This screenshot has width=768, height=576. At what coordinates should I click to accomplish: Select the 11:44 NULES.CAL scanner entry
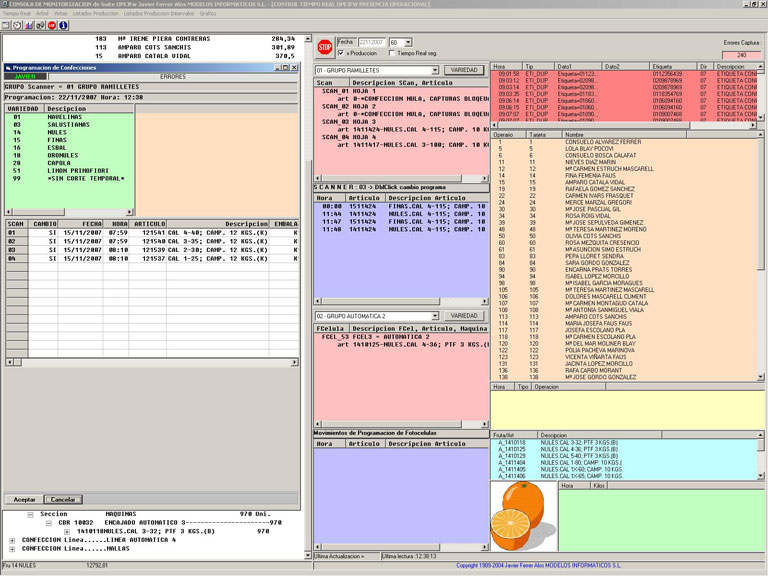(x=401, y=214)
